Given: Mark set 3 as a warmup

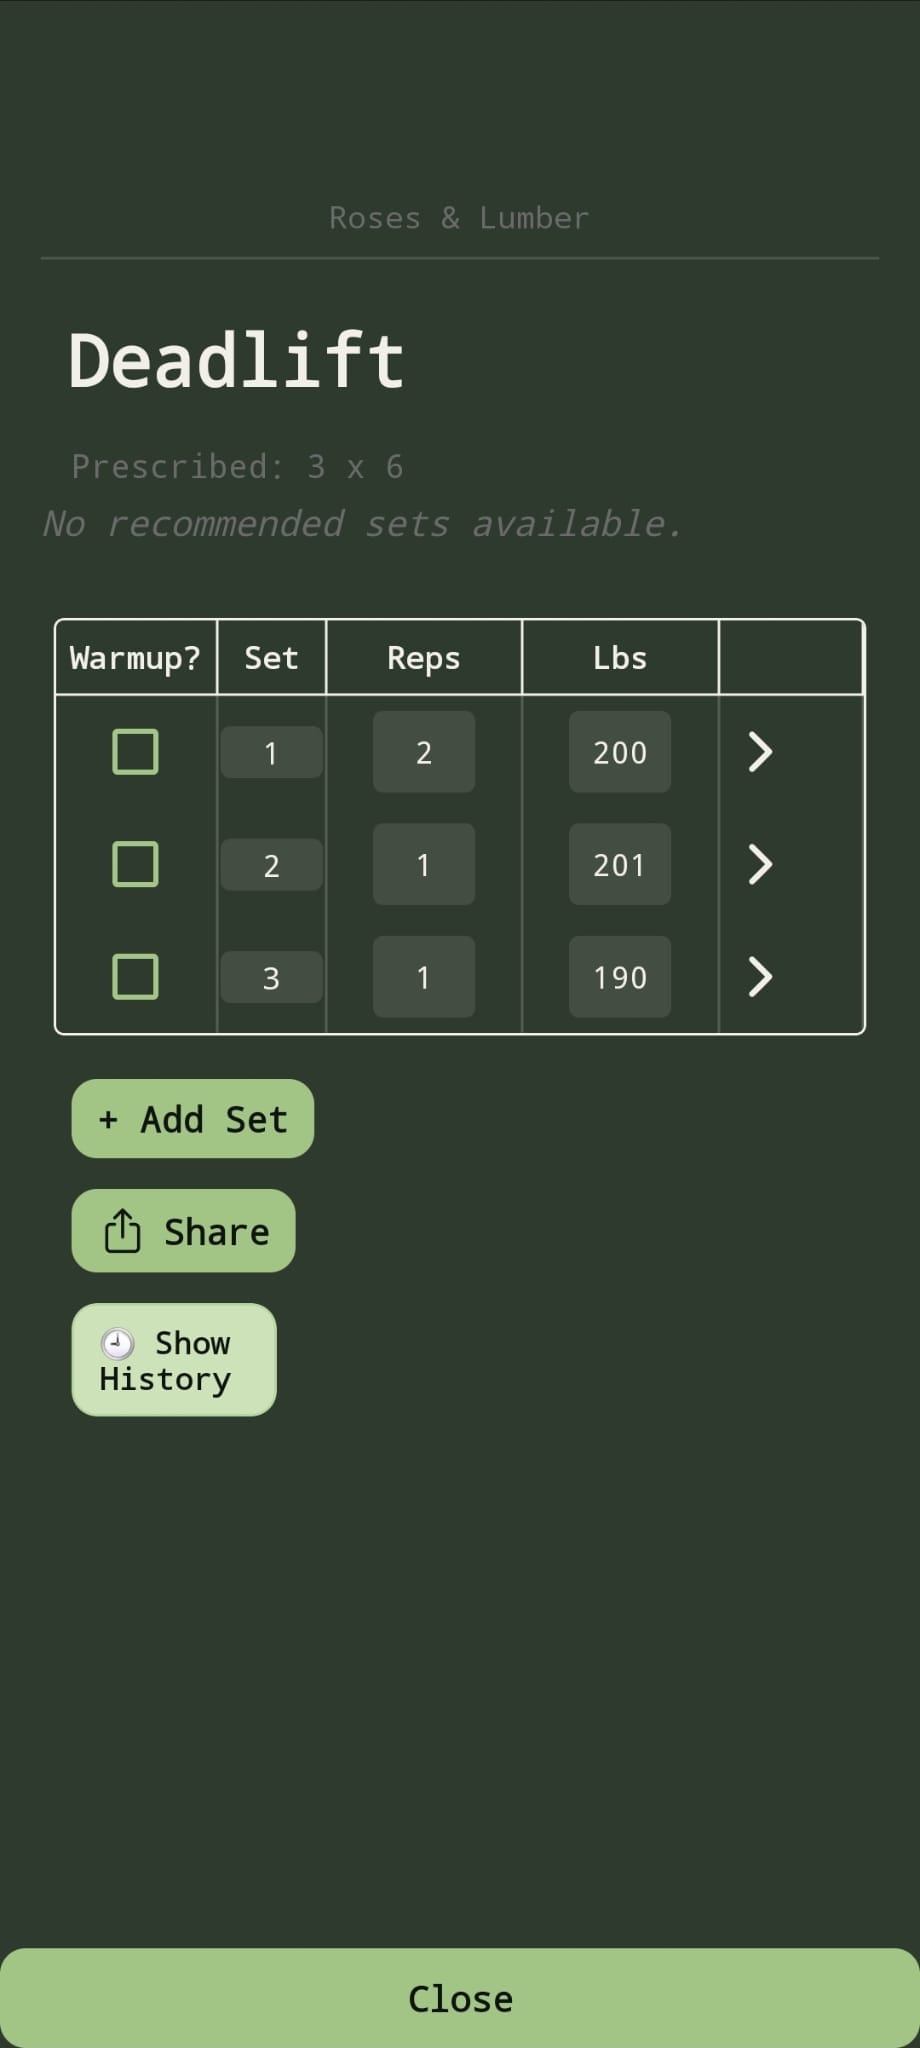Looking at the screenshot, I should (x=135, y=977).
